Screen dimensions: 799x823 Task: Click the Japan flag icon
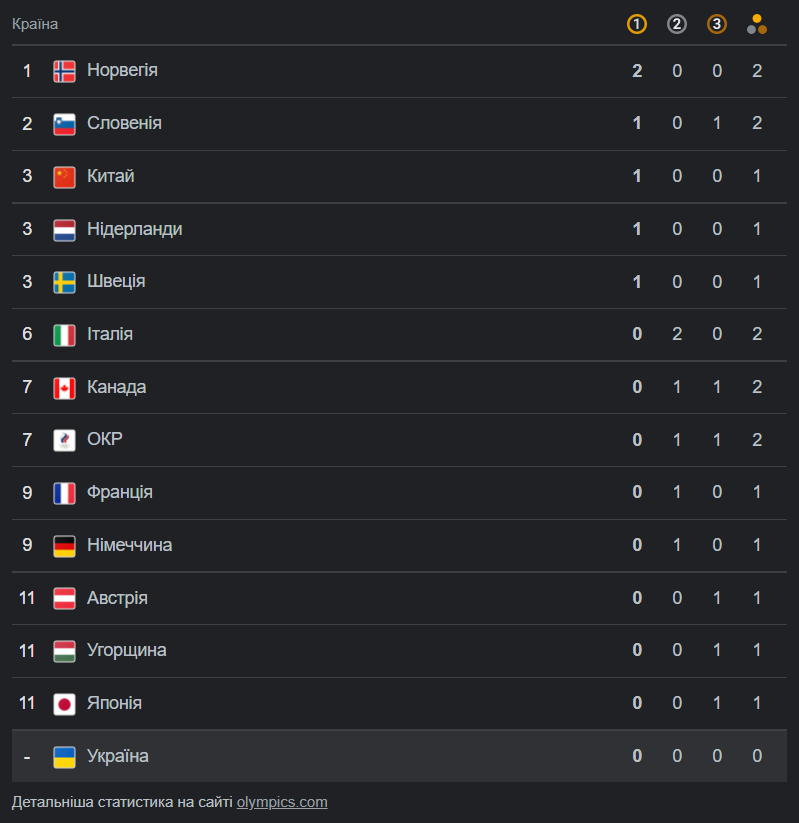point(64,704)
